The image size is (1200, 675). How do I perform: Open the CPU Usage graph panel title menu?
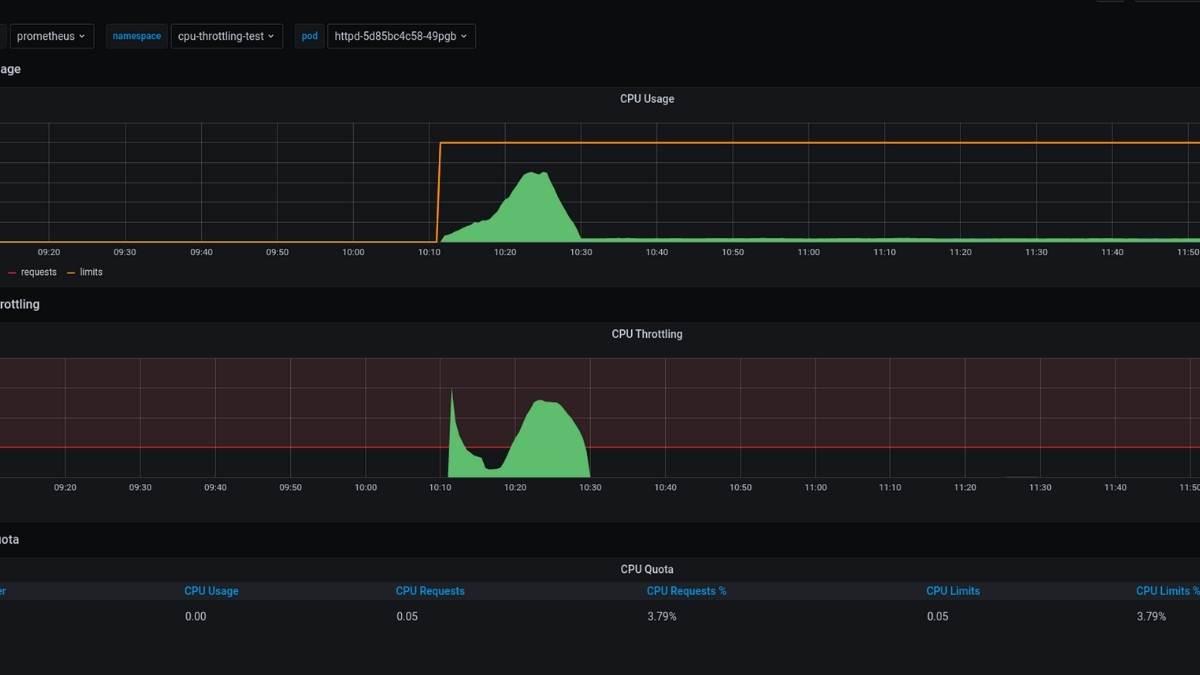pyautogui.click(x=646, y=99)
